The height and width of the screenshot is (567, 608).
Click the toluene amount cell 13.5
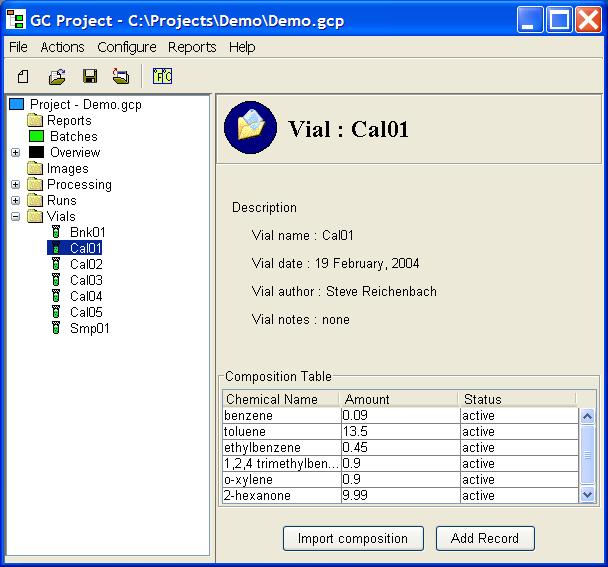[x=401, y=431]
